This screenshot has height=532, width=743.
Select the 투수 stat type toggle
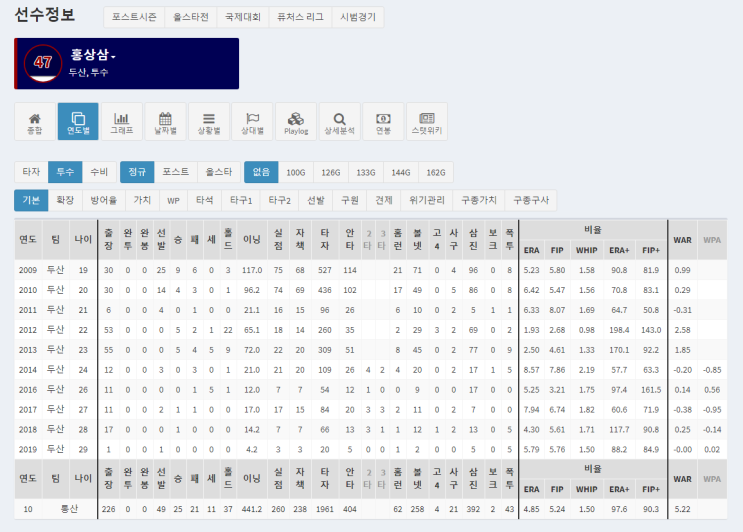[x=65, y=172]
